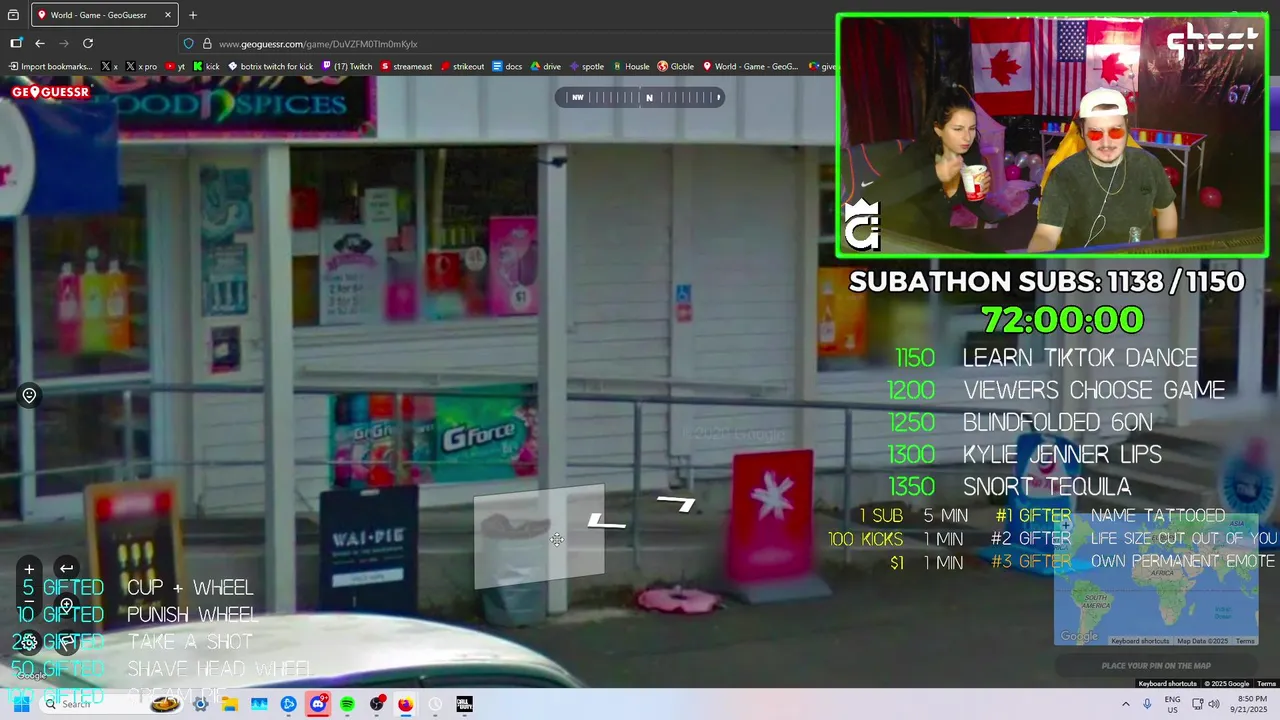The image size is (1280, 720).
Task: Open the docs bookmark
Action: pos(507,67)
